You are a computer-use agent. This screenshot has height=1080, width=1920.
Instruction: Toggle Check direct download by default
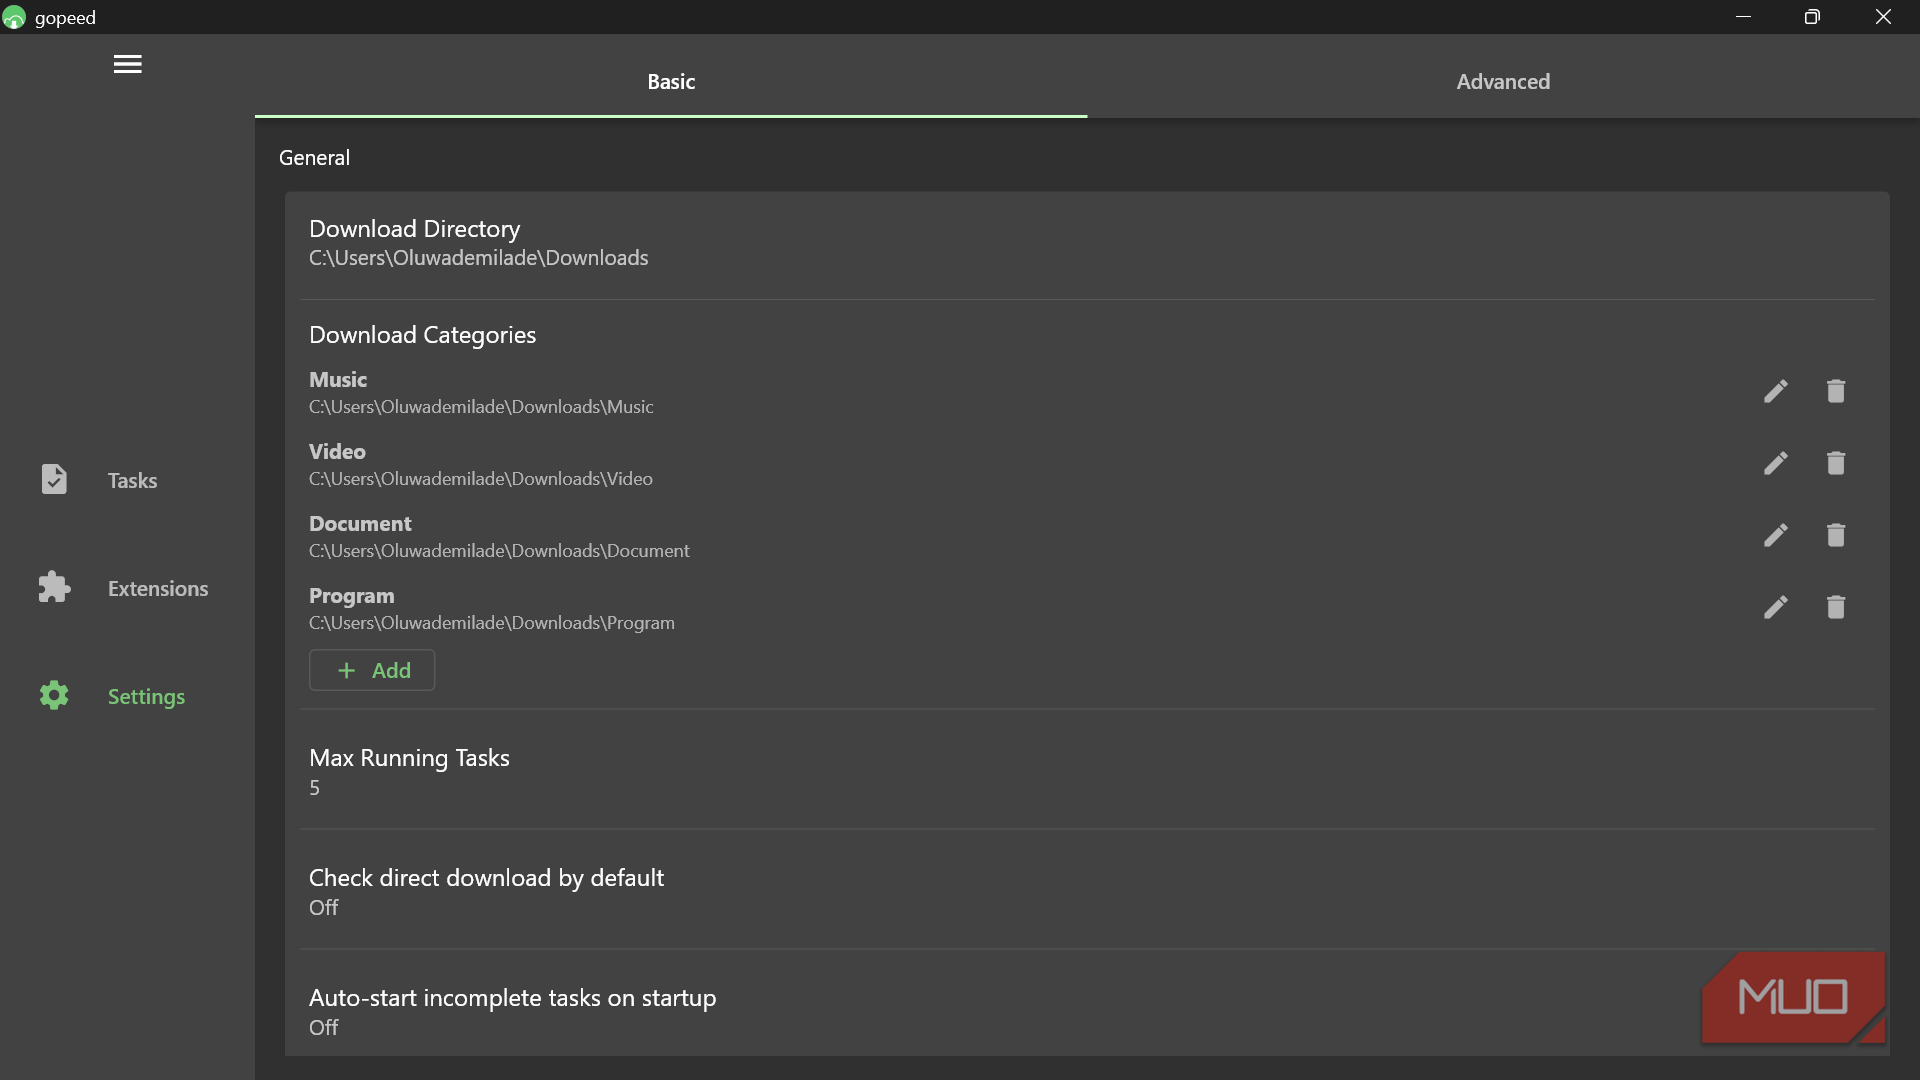[x=1087, y=891]
